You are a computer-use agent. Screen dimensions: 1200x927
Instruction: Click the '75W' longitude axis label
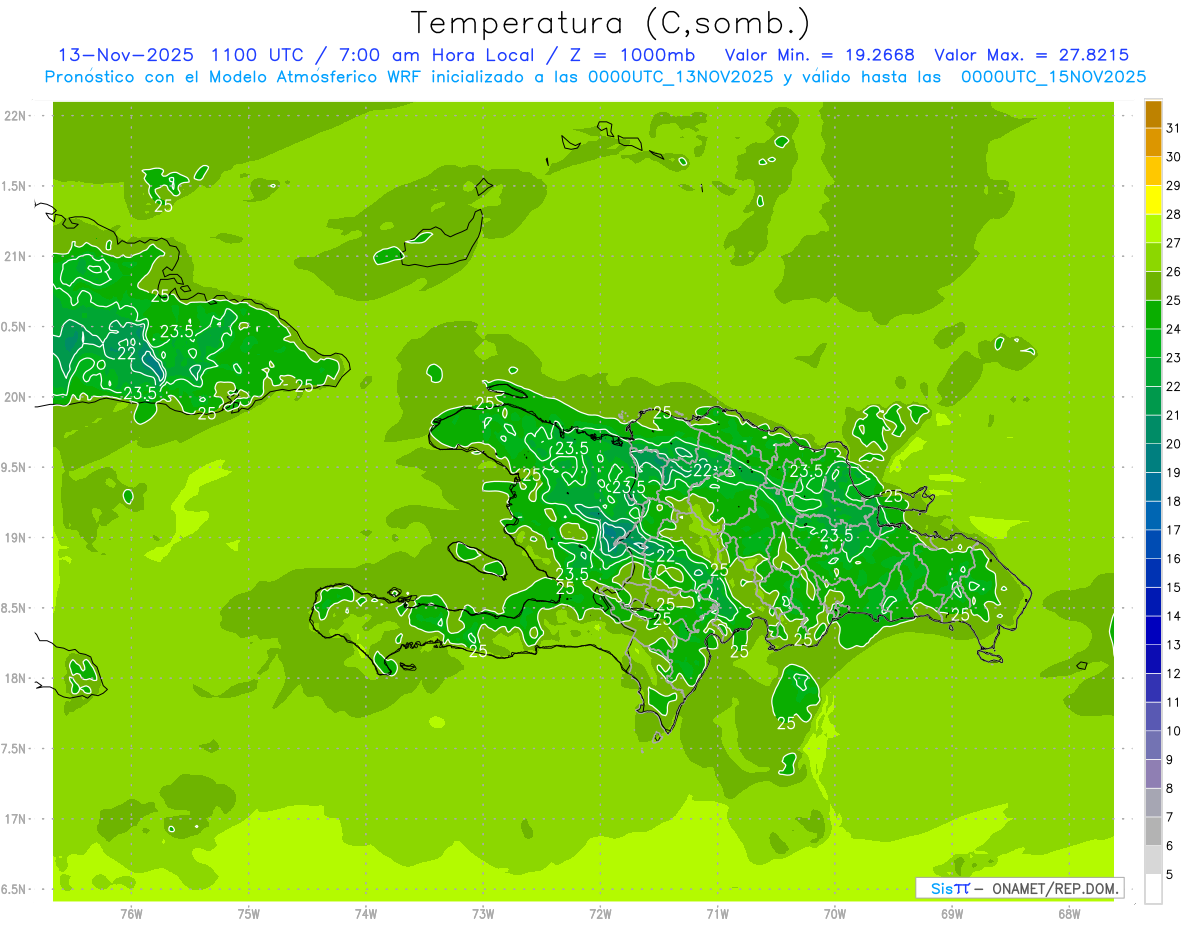[249, 914]
